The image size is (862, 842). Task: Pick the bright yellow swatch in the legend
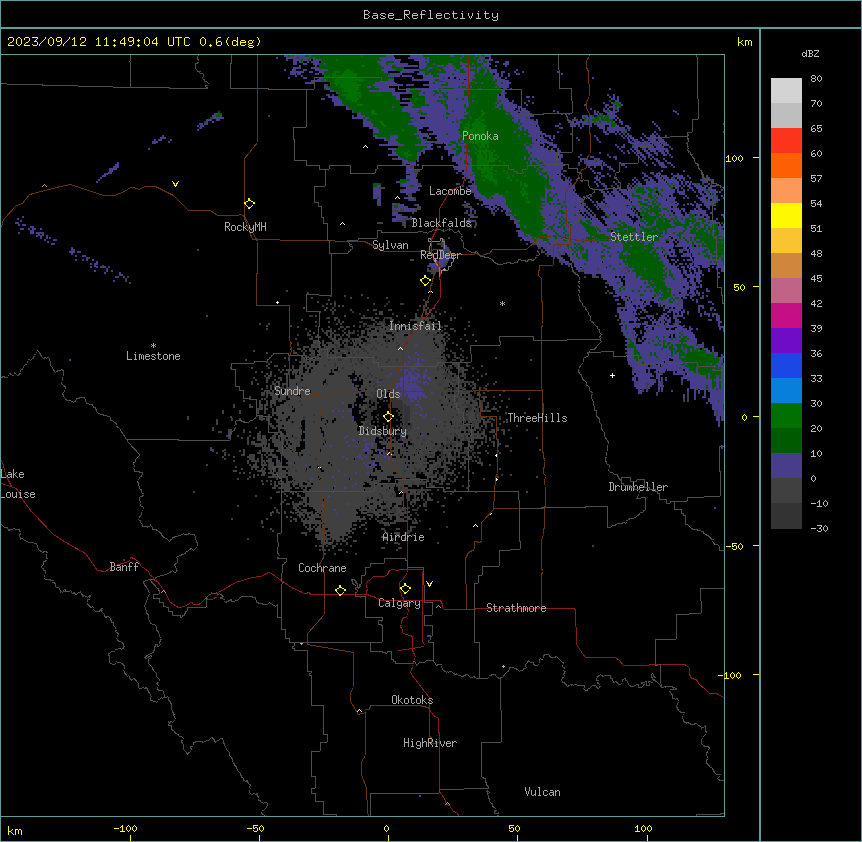tap(786, 215)
